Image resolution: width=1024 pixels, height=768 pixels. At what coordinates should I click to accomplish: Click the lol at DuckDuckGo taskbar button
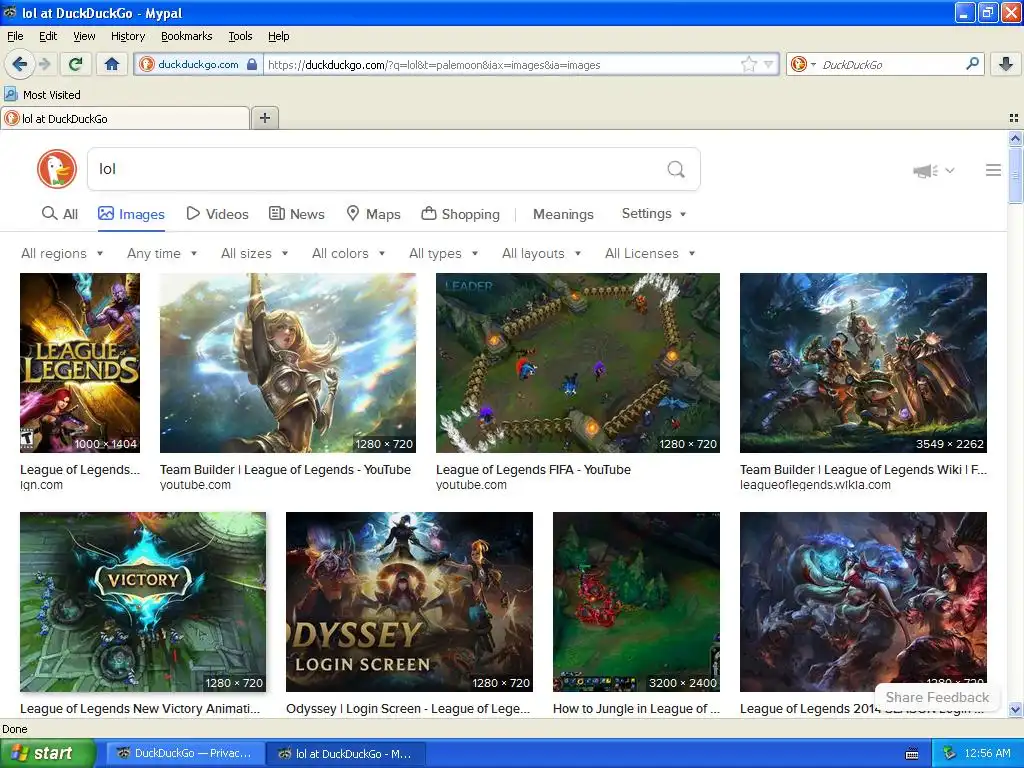coord(346,754)
